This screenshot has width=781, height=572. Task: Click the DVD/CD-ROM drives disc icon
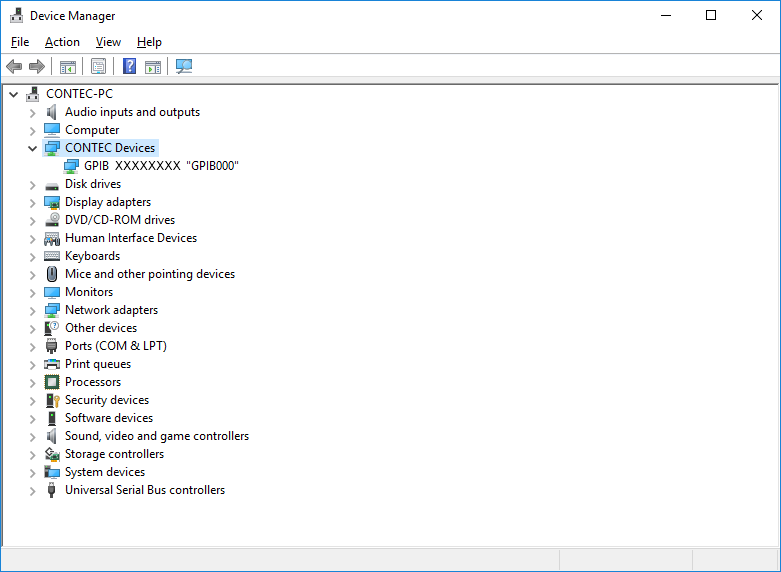[x=52, y=220]
